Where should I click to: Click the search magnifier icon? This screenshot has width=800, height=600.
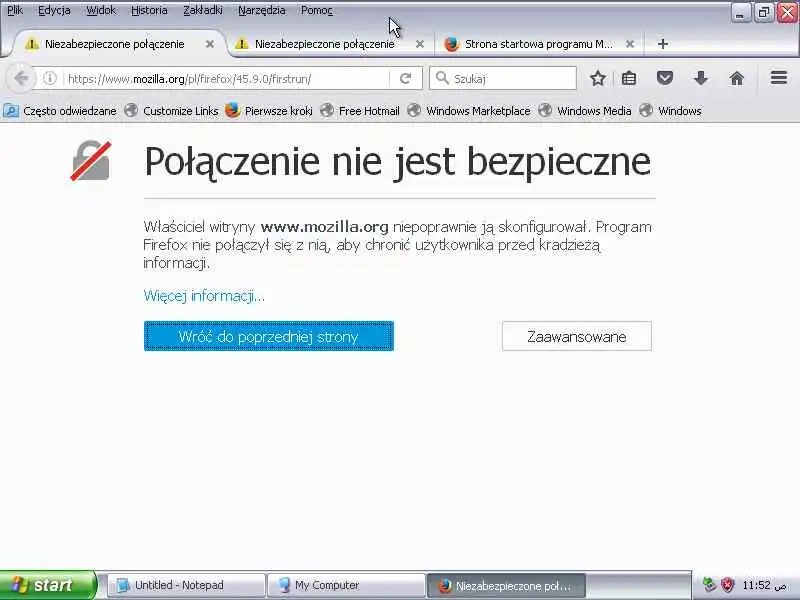(442, 78)
